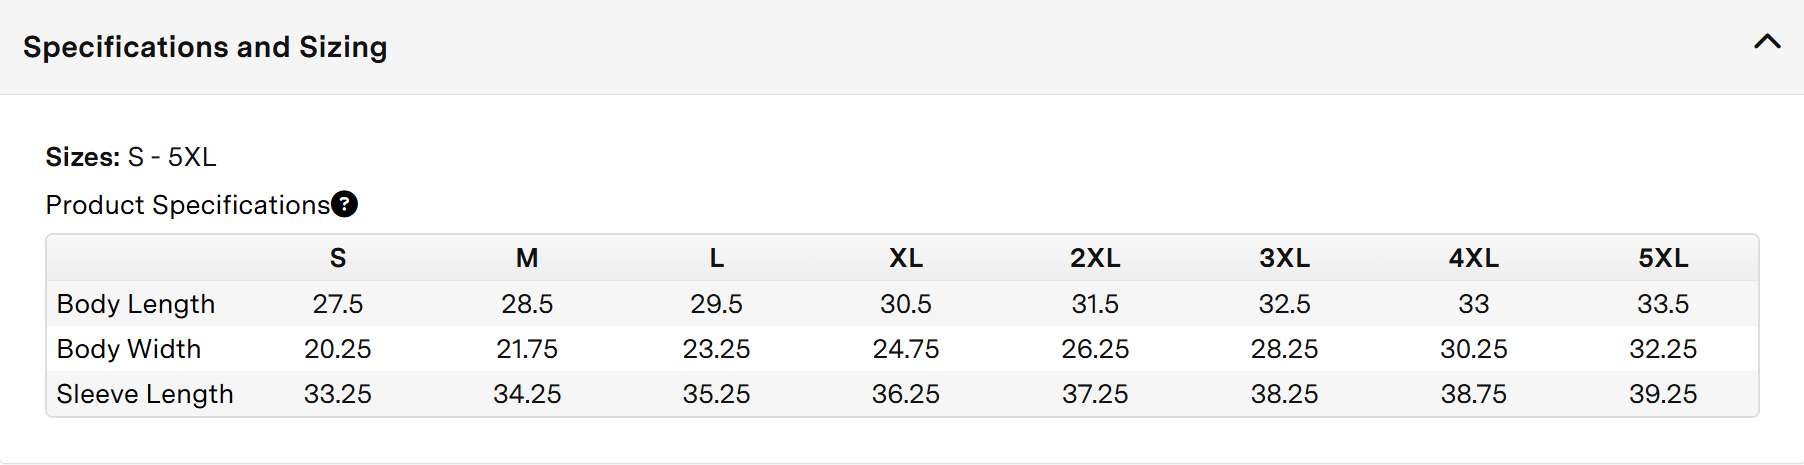The image size is (1804, 465).
Task: Select the M size column header
Action: pos(527,258)
